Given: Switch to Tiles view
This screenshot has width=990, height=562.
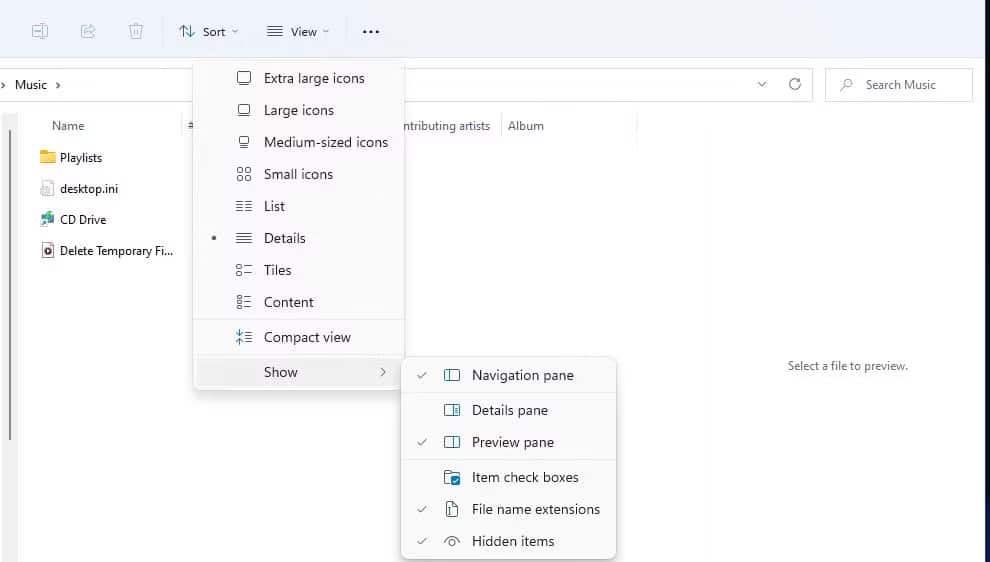Looking at the screenshot, I should coord(299,270).
